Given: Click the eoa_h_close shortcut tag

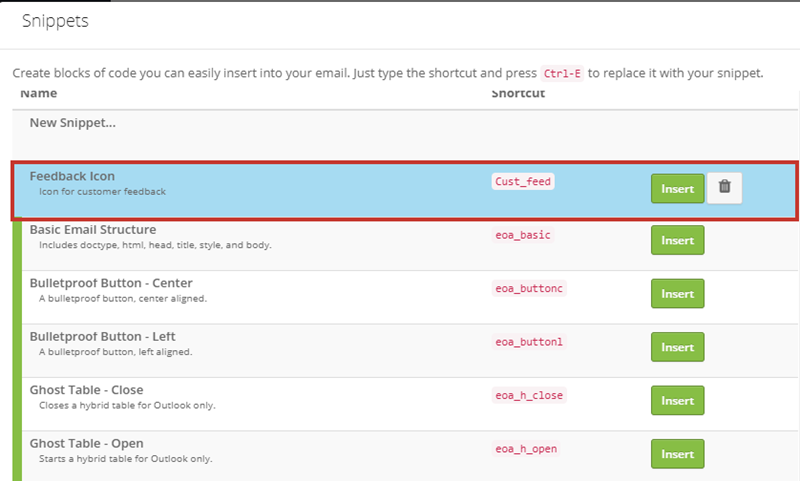Looking at the screenshot, I should (x=529, y=395).
